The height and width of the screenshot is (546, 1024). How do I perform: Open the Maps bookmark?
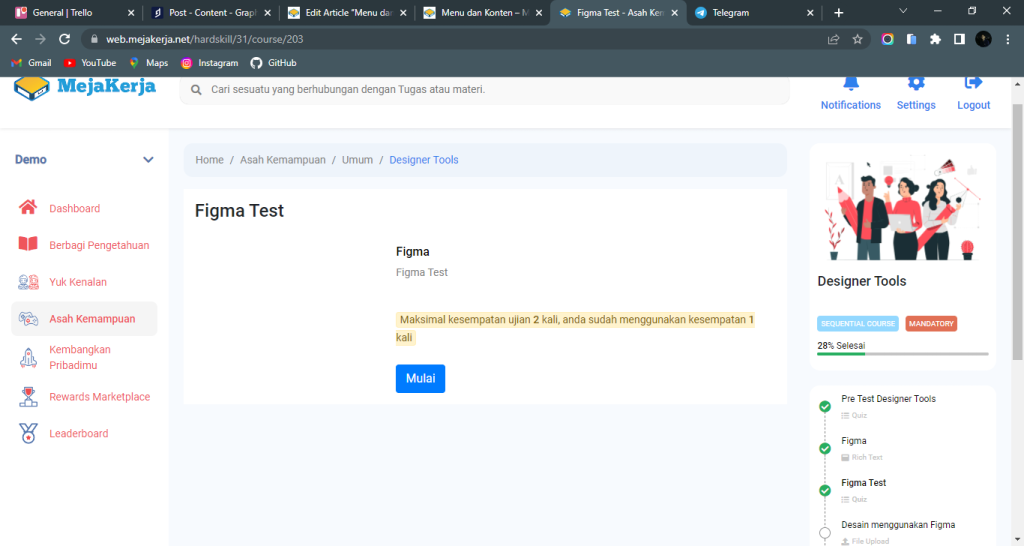coord(149,63)
